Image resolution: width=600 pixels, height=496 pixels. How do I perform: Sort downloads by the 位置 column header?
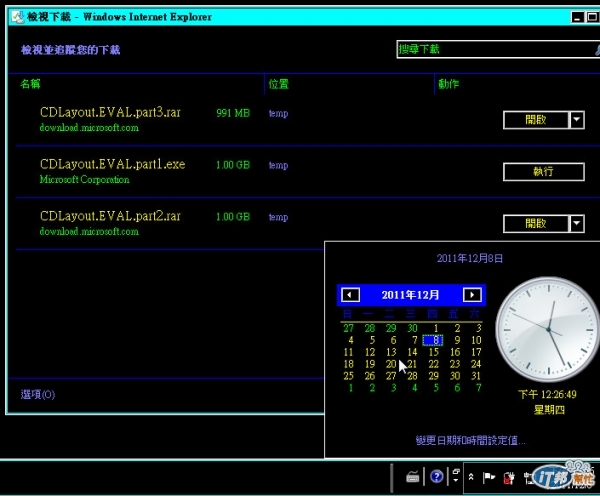[x=279, y=84]
